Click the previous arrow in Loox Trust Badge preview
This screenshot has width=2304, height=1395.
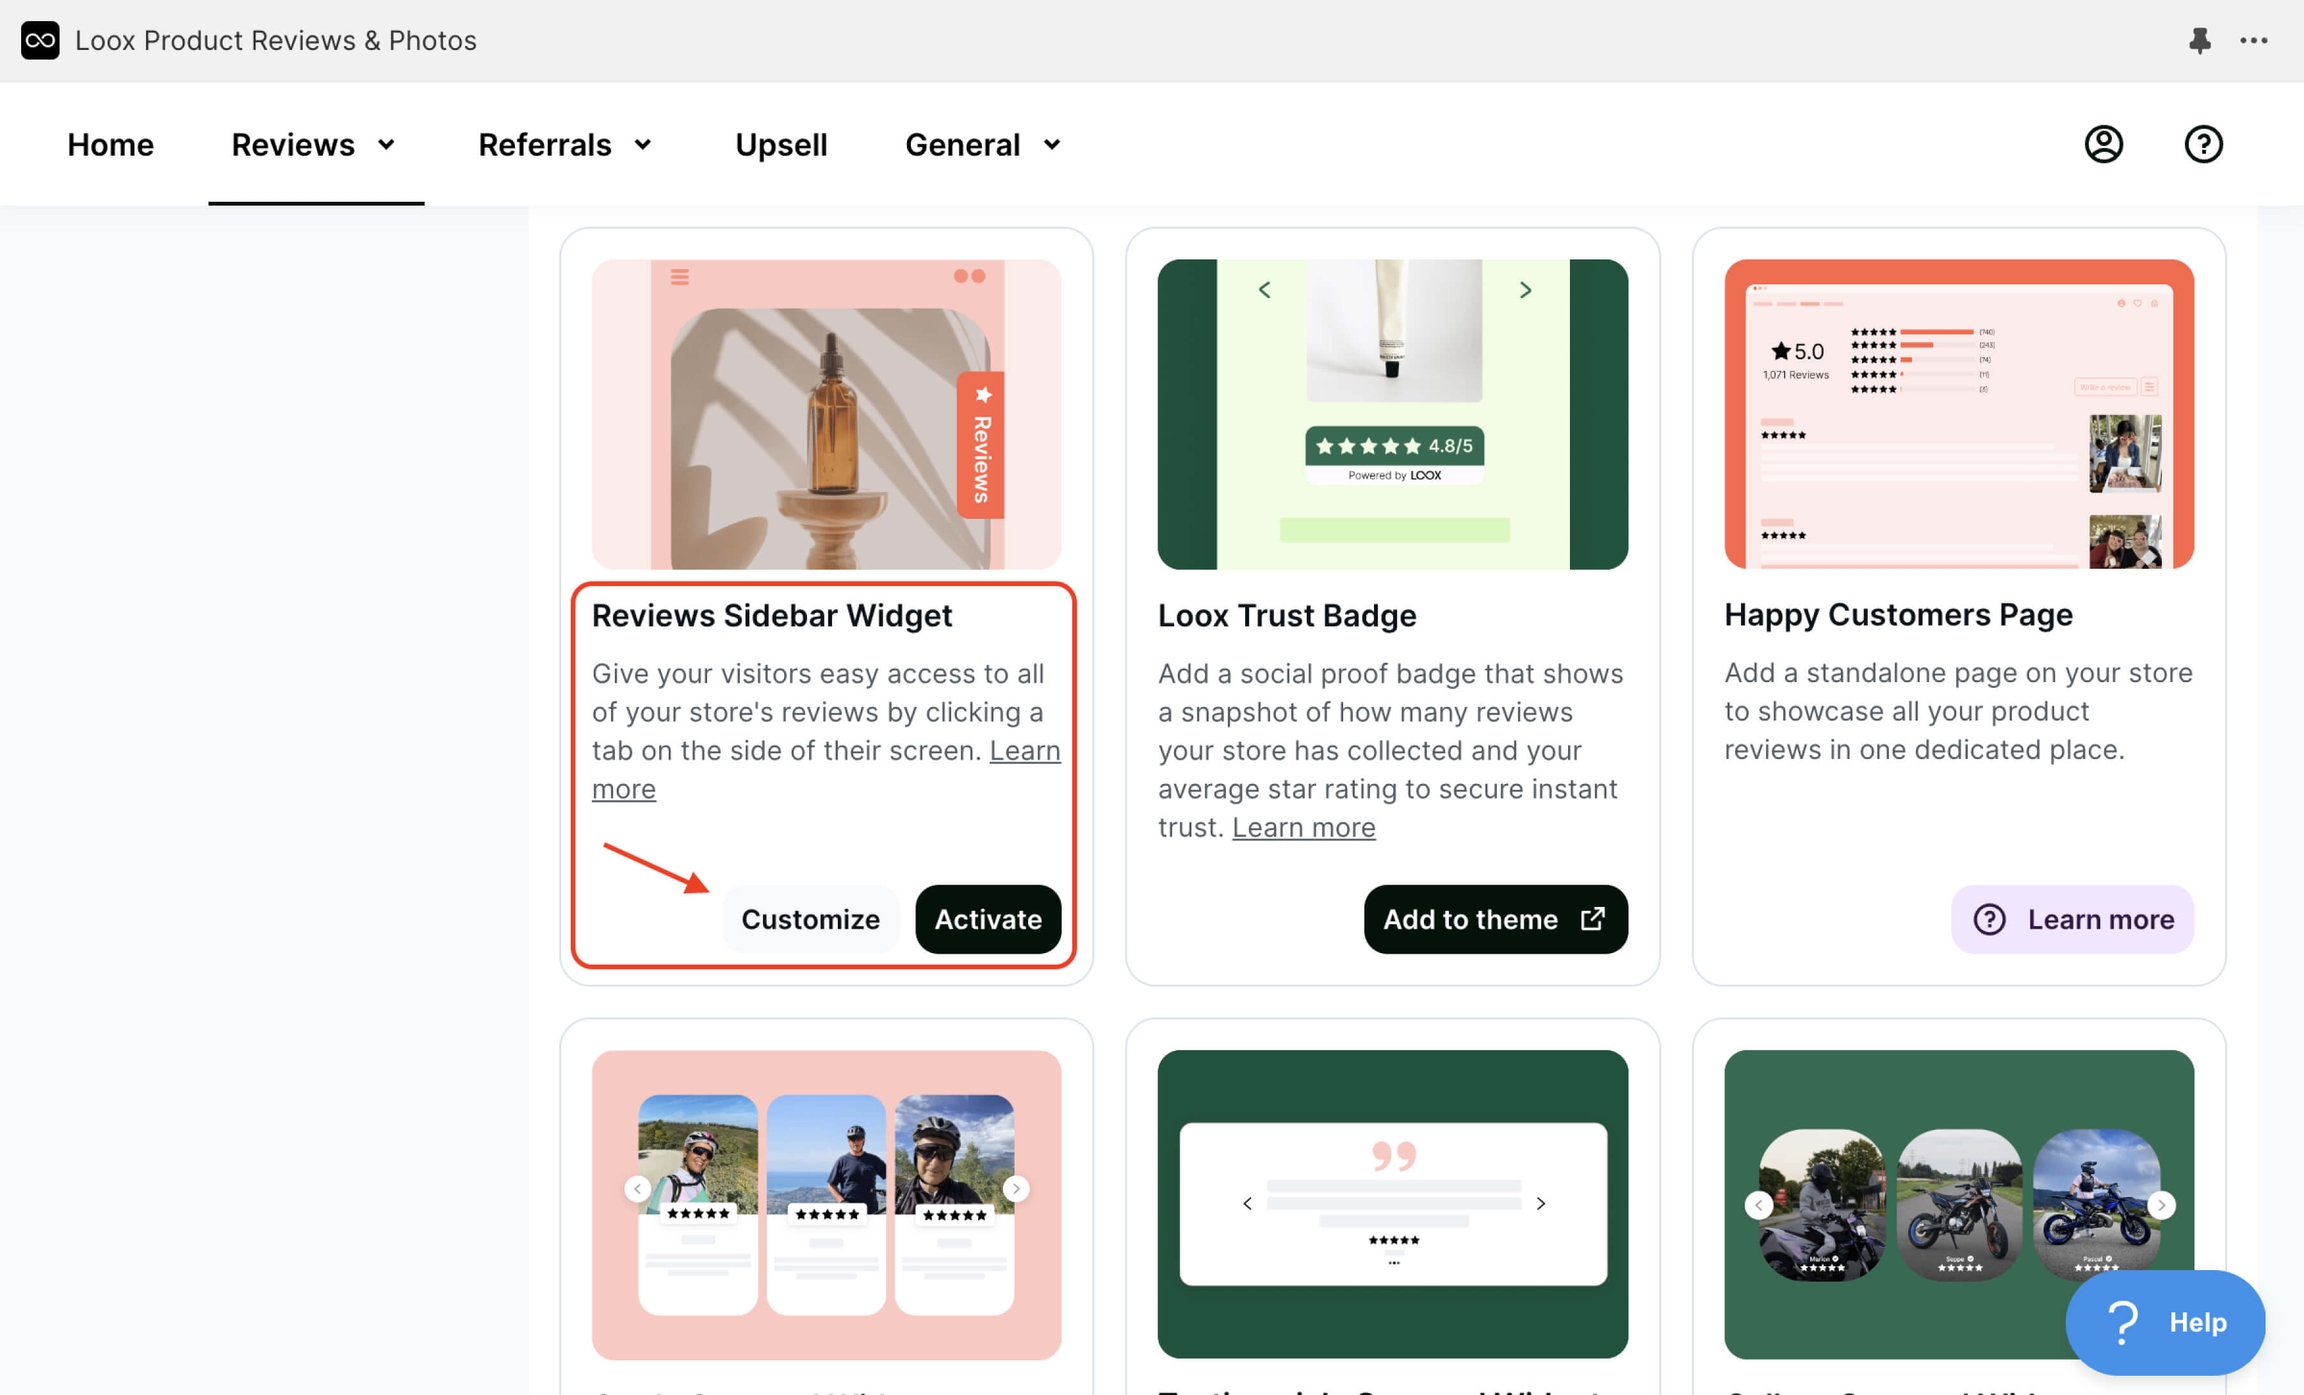coord(1263,290)
